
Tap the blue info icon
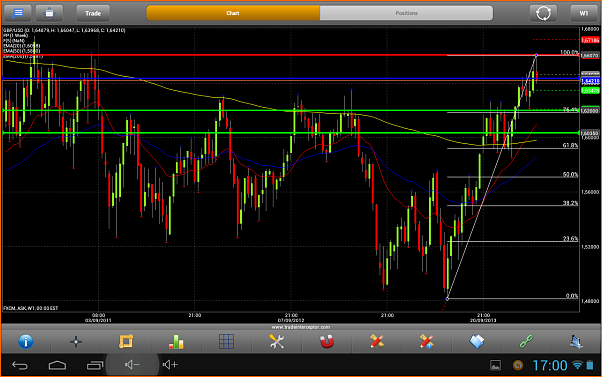click(26, 341)
